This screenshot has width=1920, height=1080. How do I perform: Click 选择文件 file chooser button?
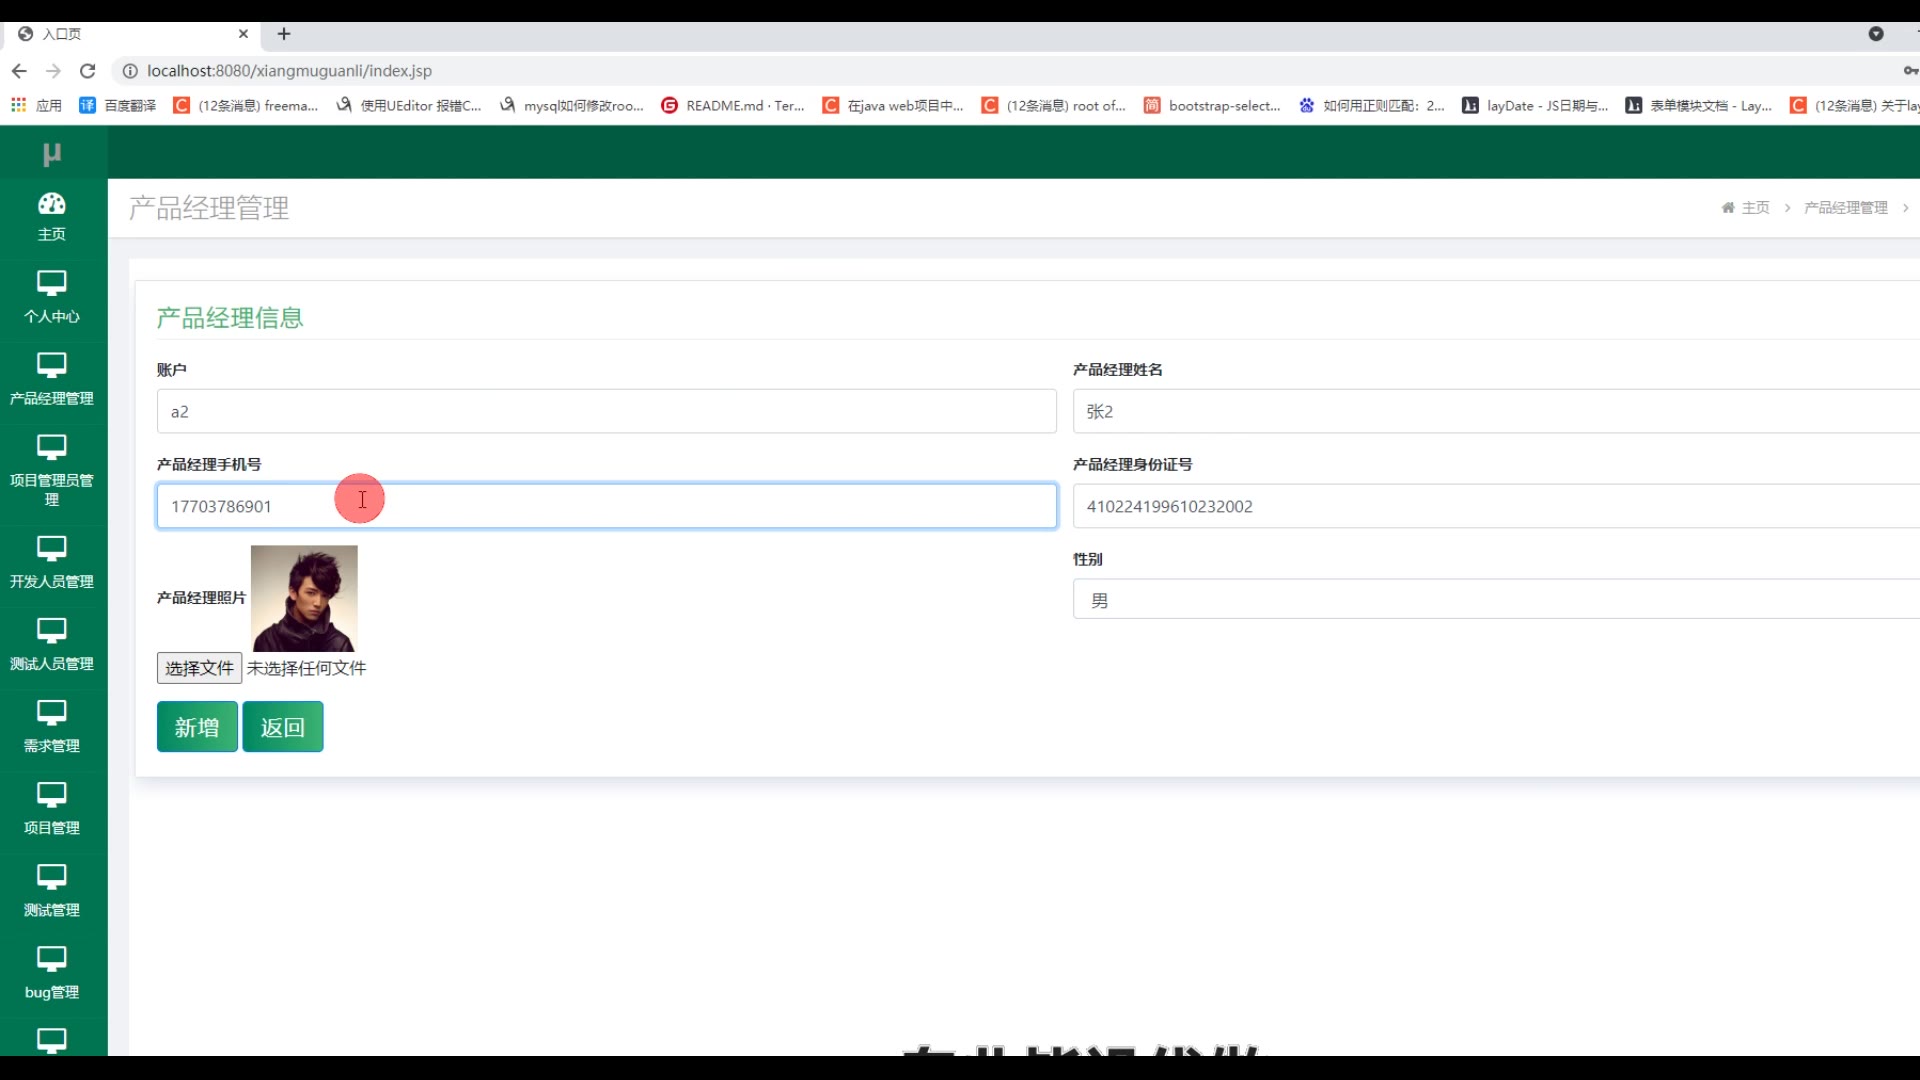click(x=199, y=668)
